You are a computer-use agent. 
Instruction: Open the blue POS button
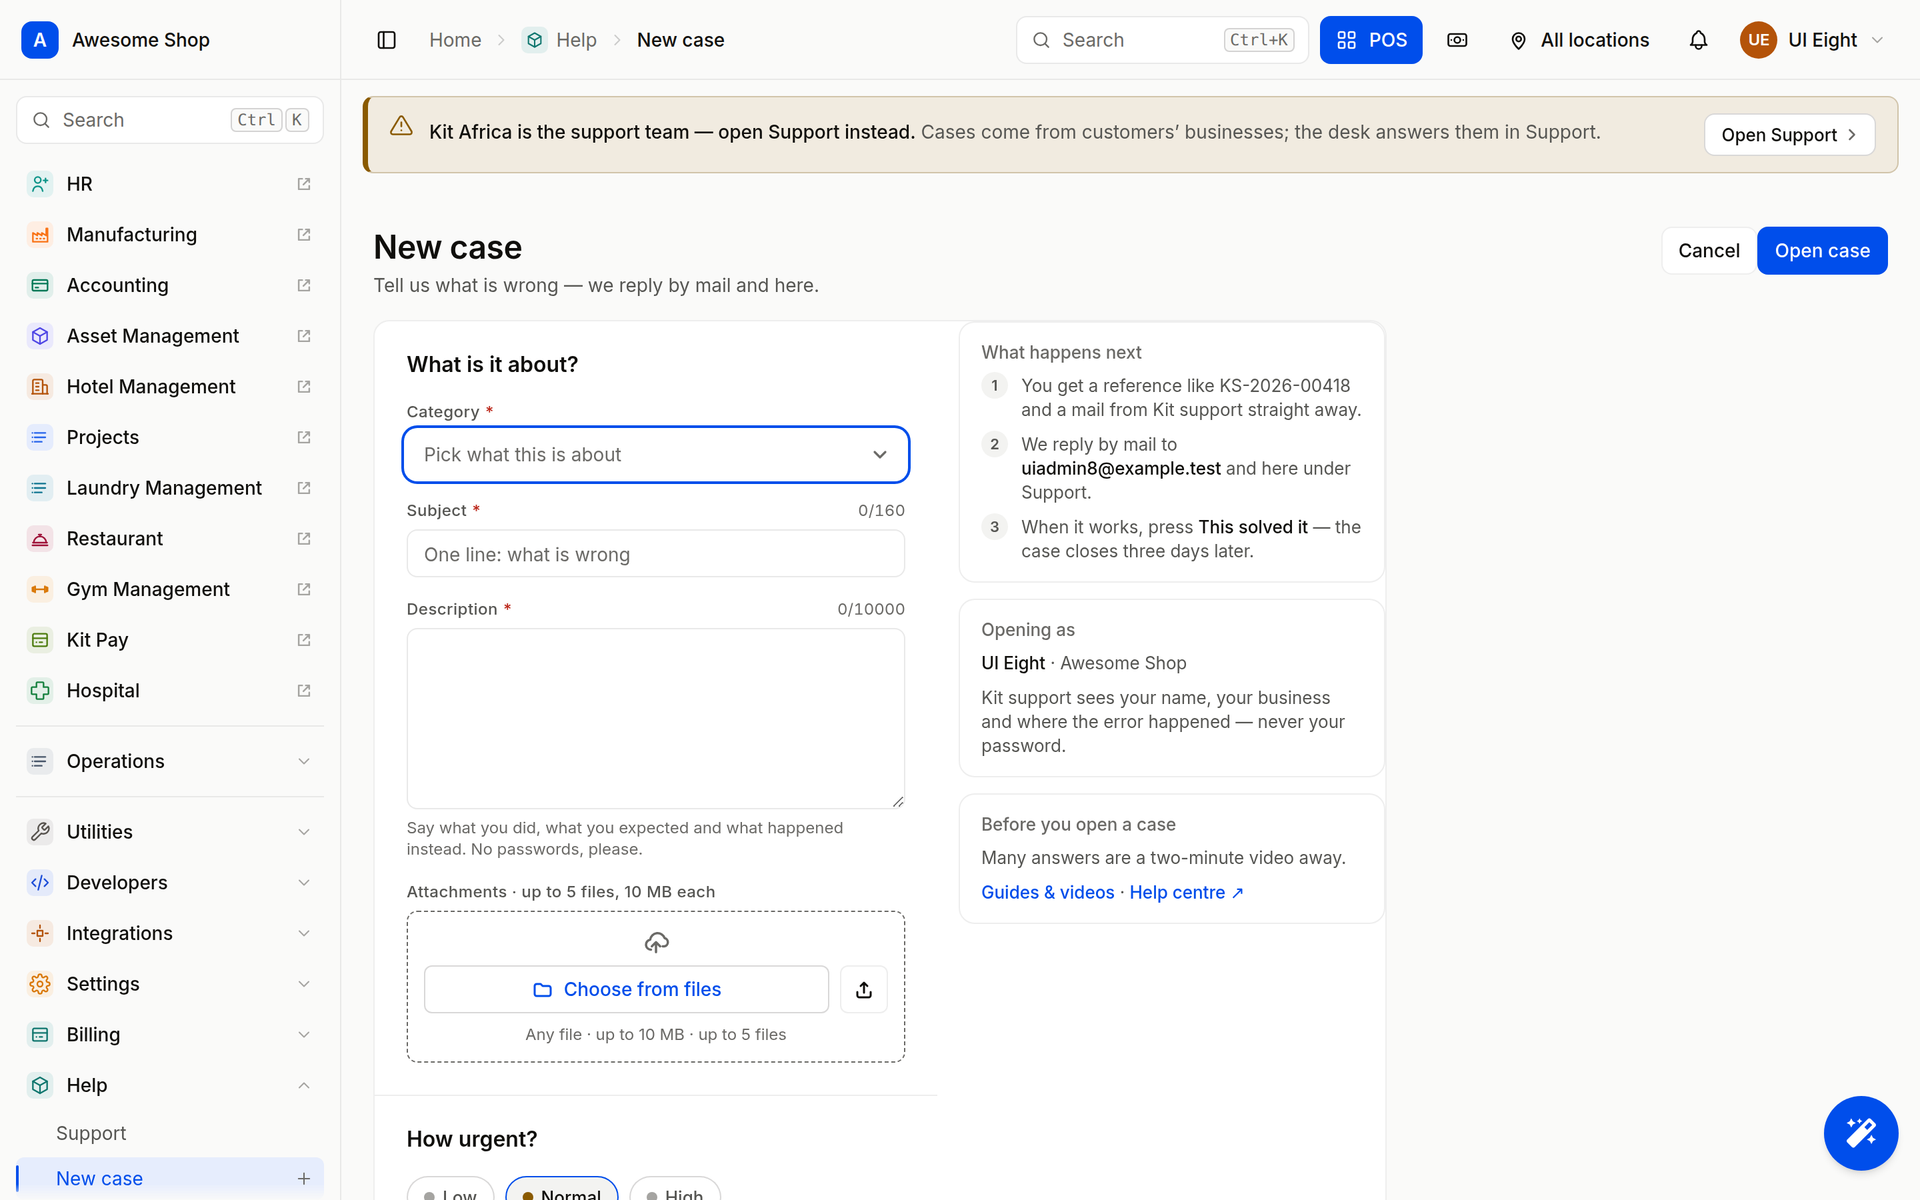1371,40
